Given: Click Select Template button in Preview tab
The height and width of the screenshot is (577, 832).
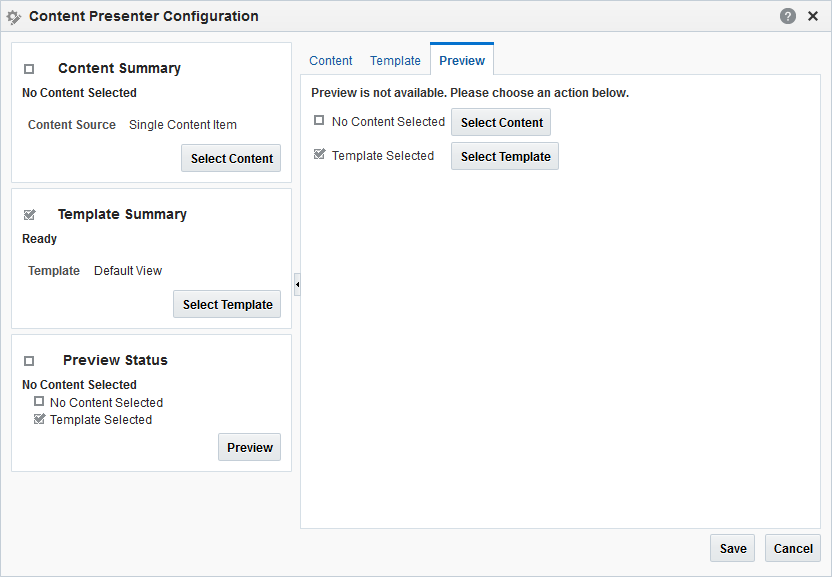Looking at the screenshot, I should tap(505, 156).
